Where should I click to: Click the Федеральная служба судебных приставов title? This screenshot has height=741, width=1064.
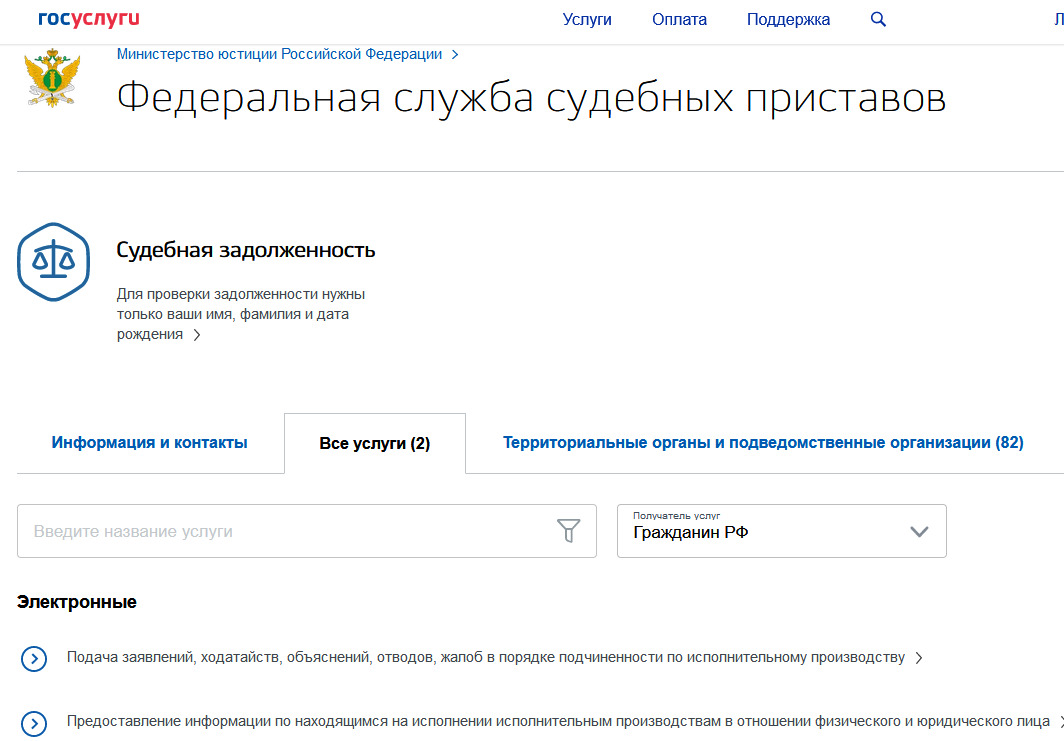531,98
